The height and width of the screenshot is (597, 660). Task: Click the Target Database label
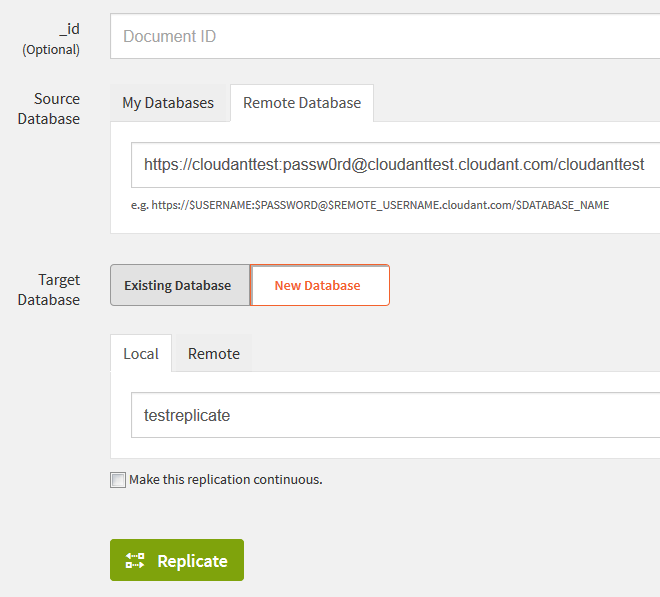pos(49,290)
